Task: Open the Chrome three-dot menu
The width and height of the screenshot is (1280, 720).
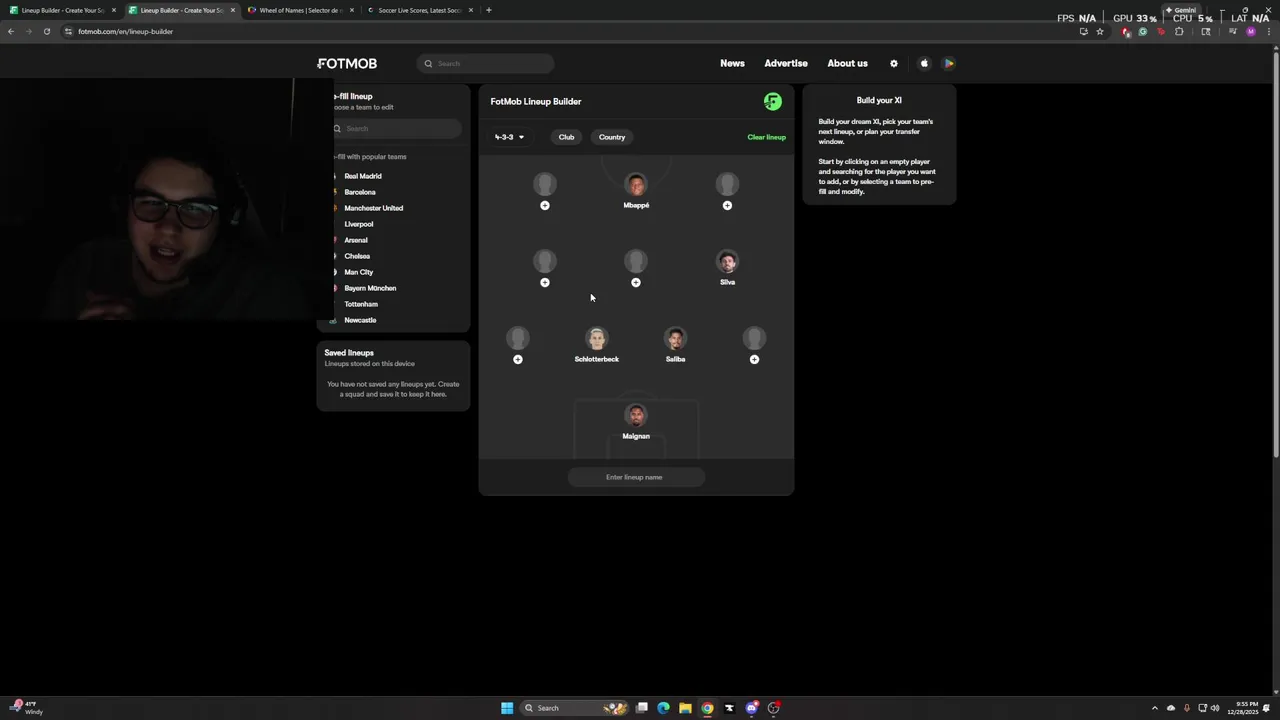Action: pyautogui.click(x=1268, y=31)
